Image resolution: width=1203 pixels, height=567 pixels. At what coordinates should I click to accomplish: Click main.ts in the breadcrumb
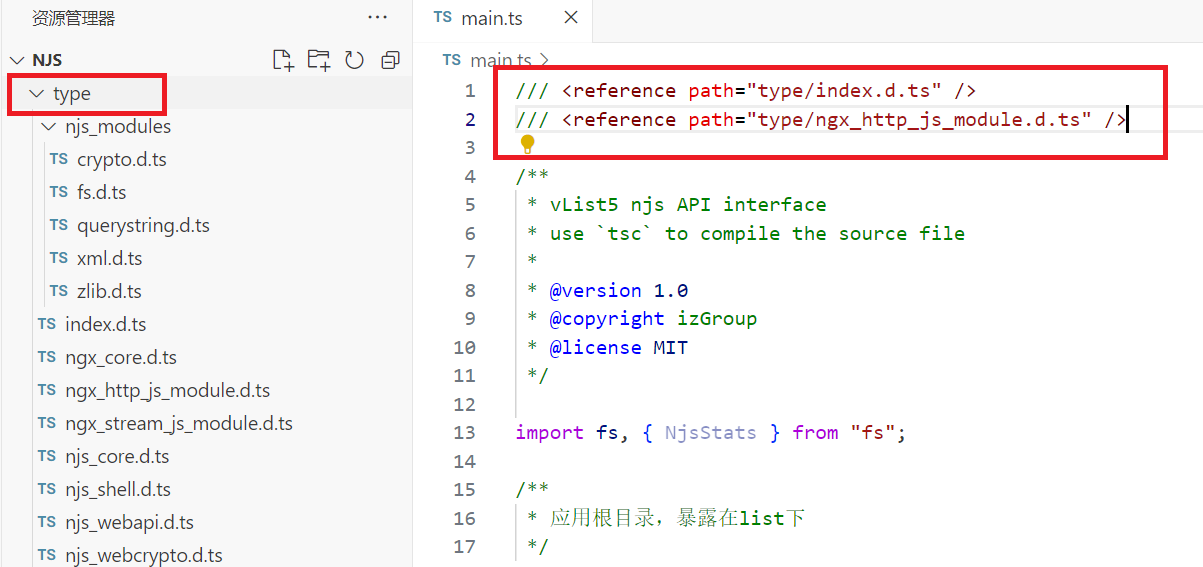coord(503,61)
